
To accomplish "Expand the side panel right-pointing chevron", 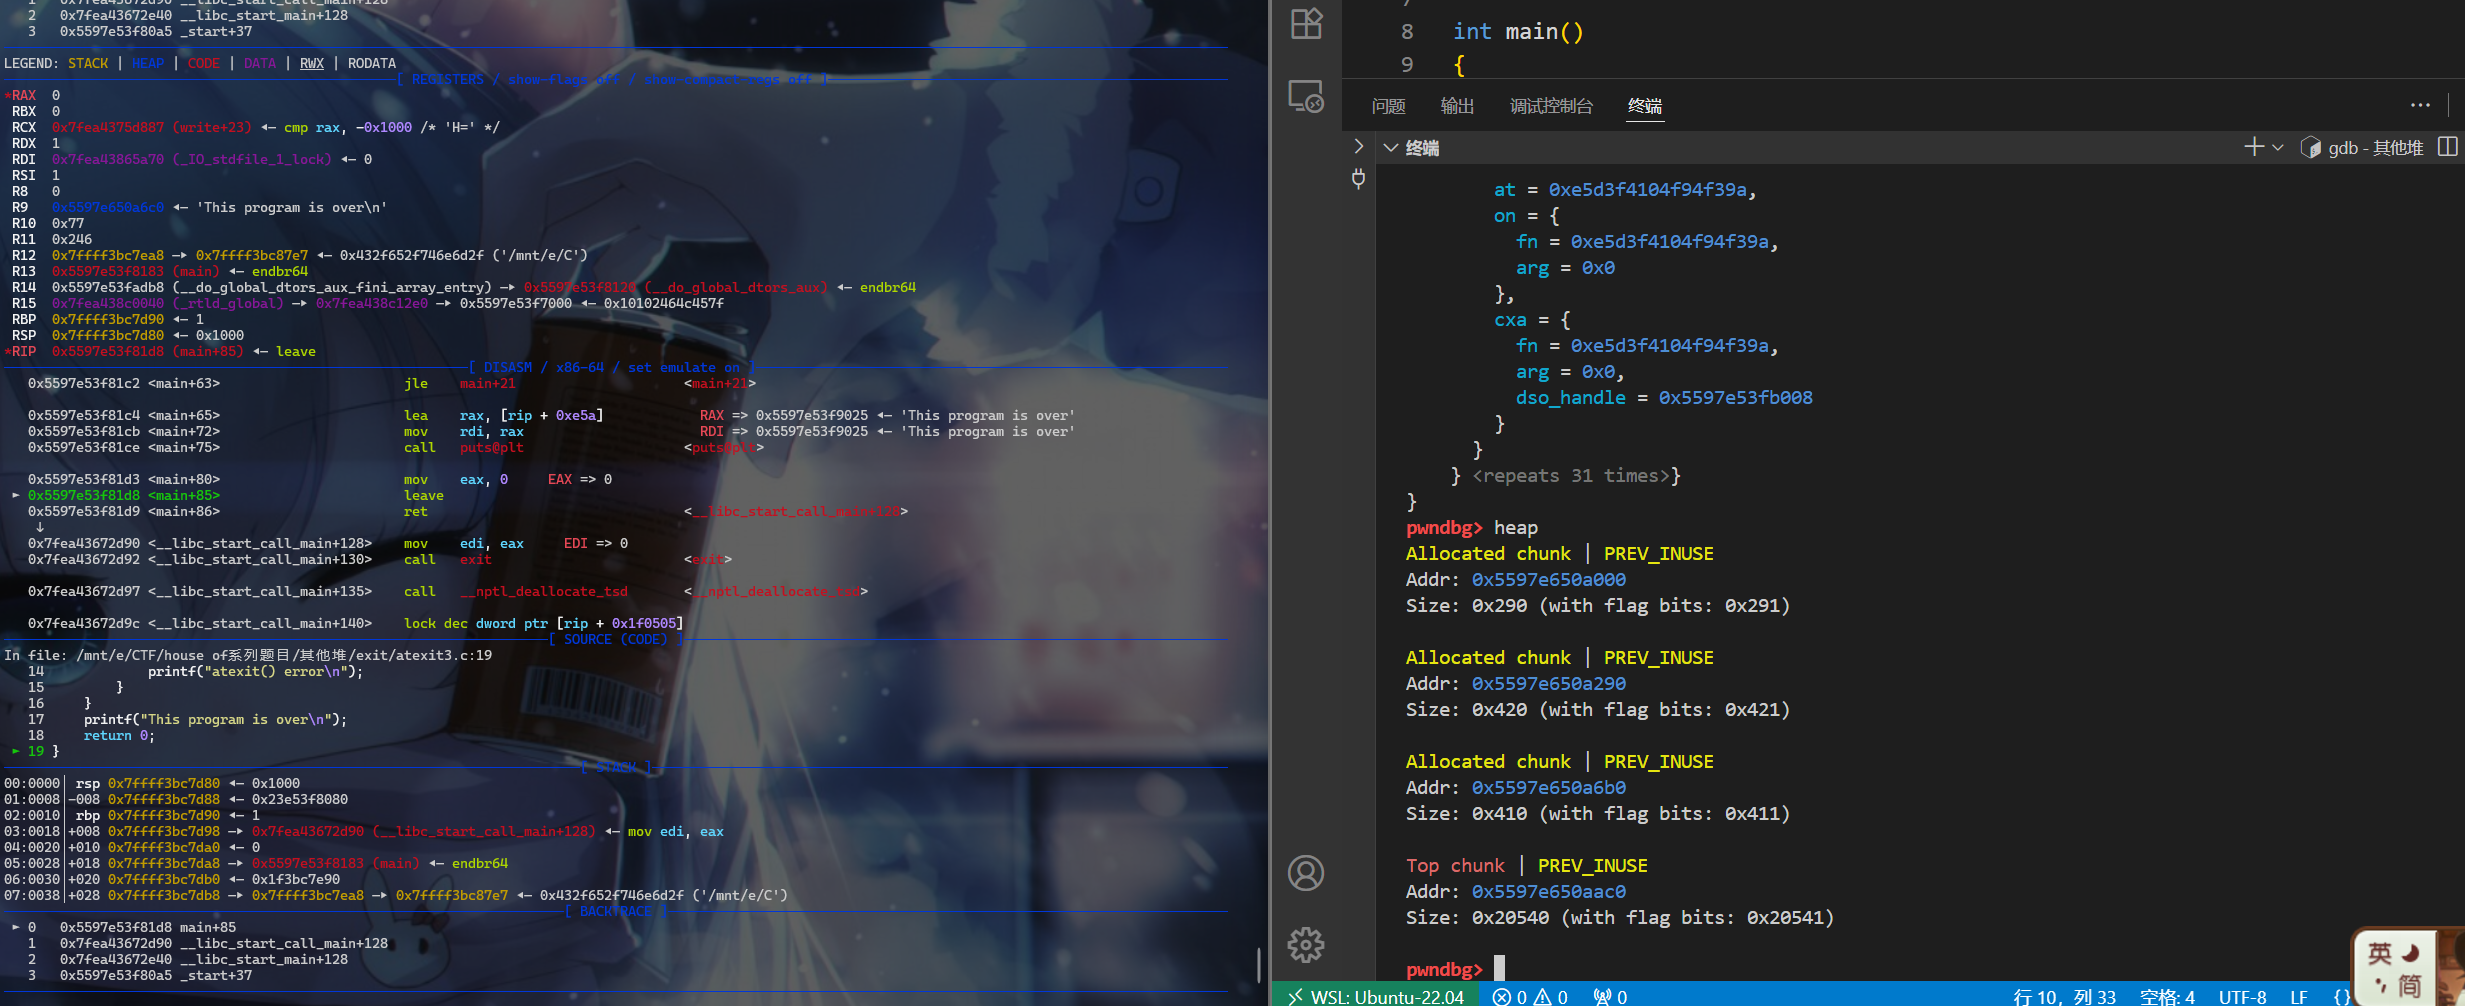I will [1358, 146].
